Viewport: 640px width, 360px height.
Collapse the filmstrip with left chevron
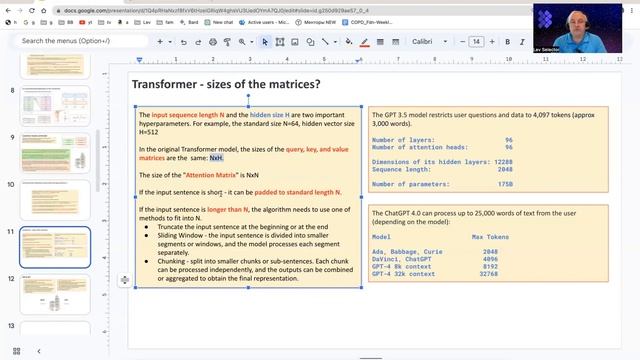coord(39,351)
